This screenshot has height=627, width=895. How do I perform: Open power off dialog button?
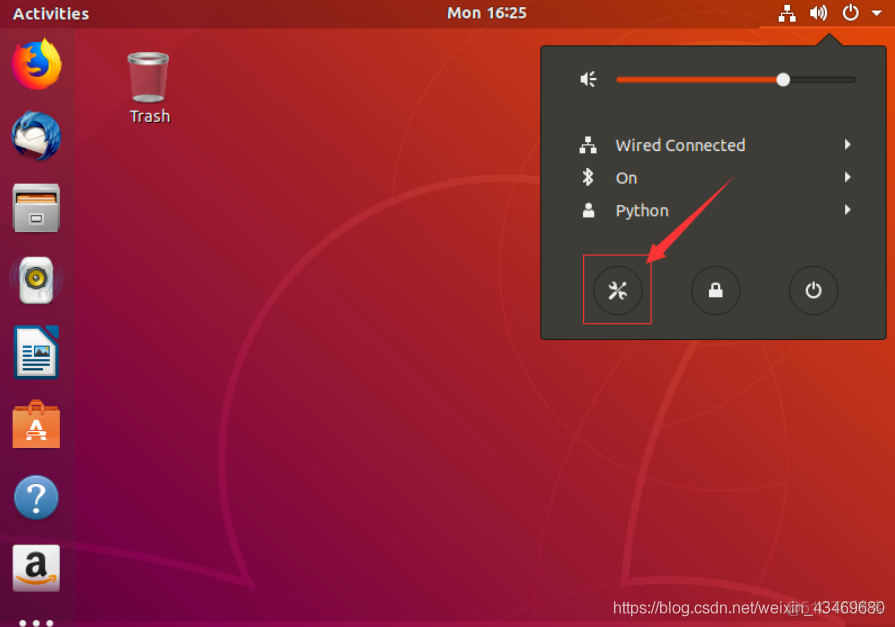point(813,291)
